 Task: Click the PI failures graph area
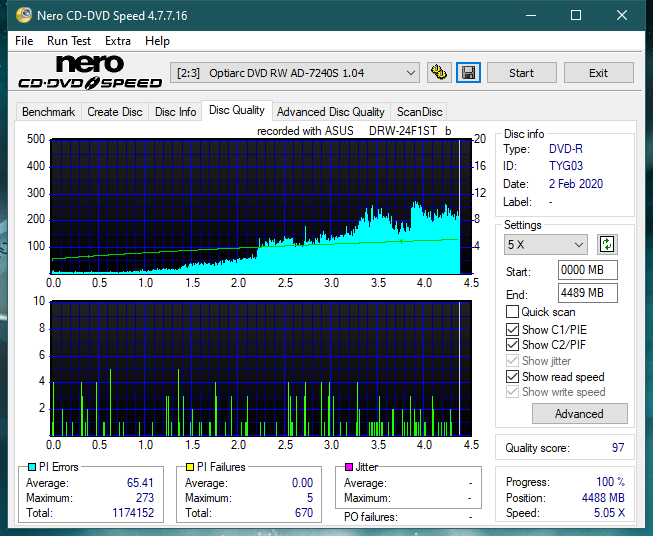coord(261,368)
